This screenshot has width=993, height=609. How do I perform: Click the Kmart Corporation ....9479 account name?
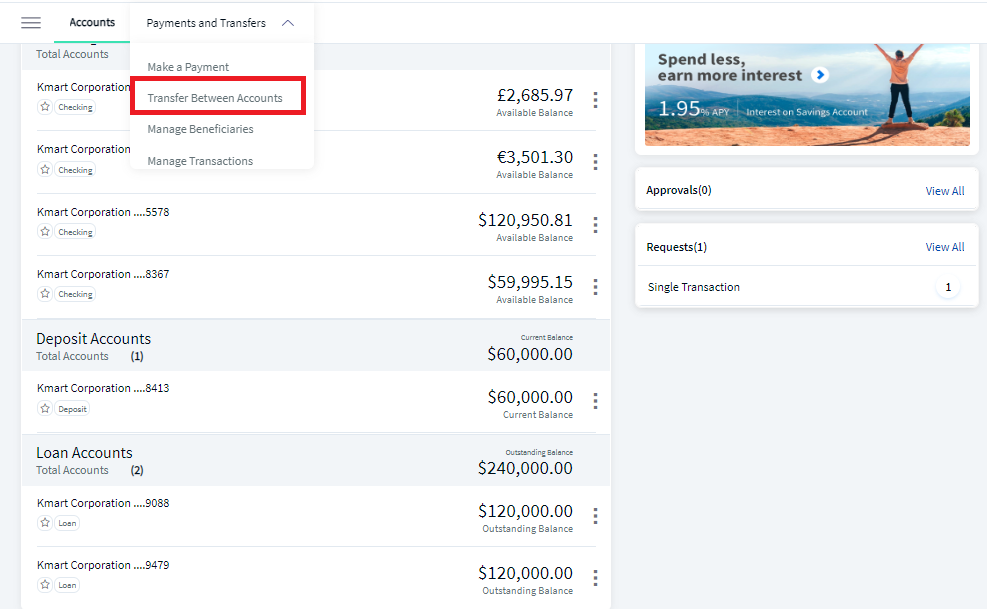(x=103, y=565)
